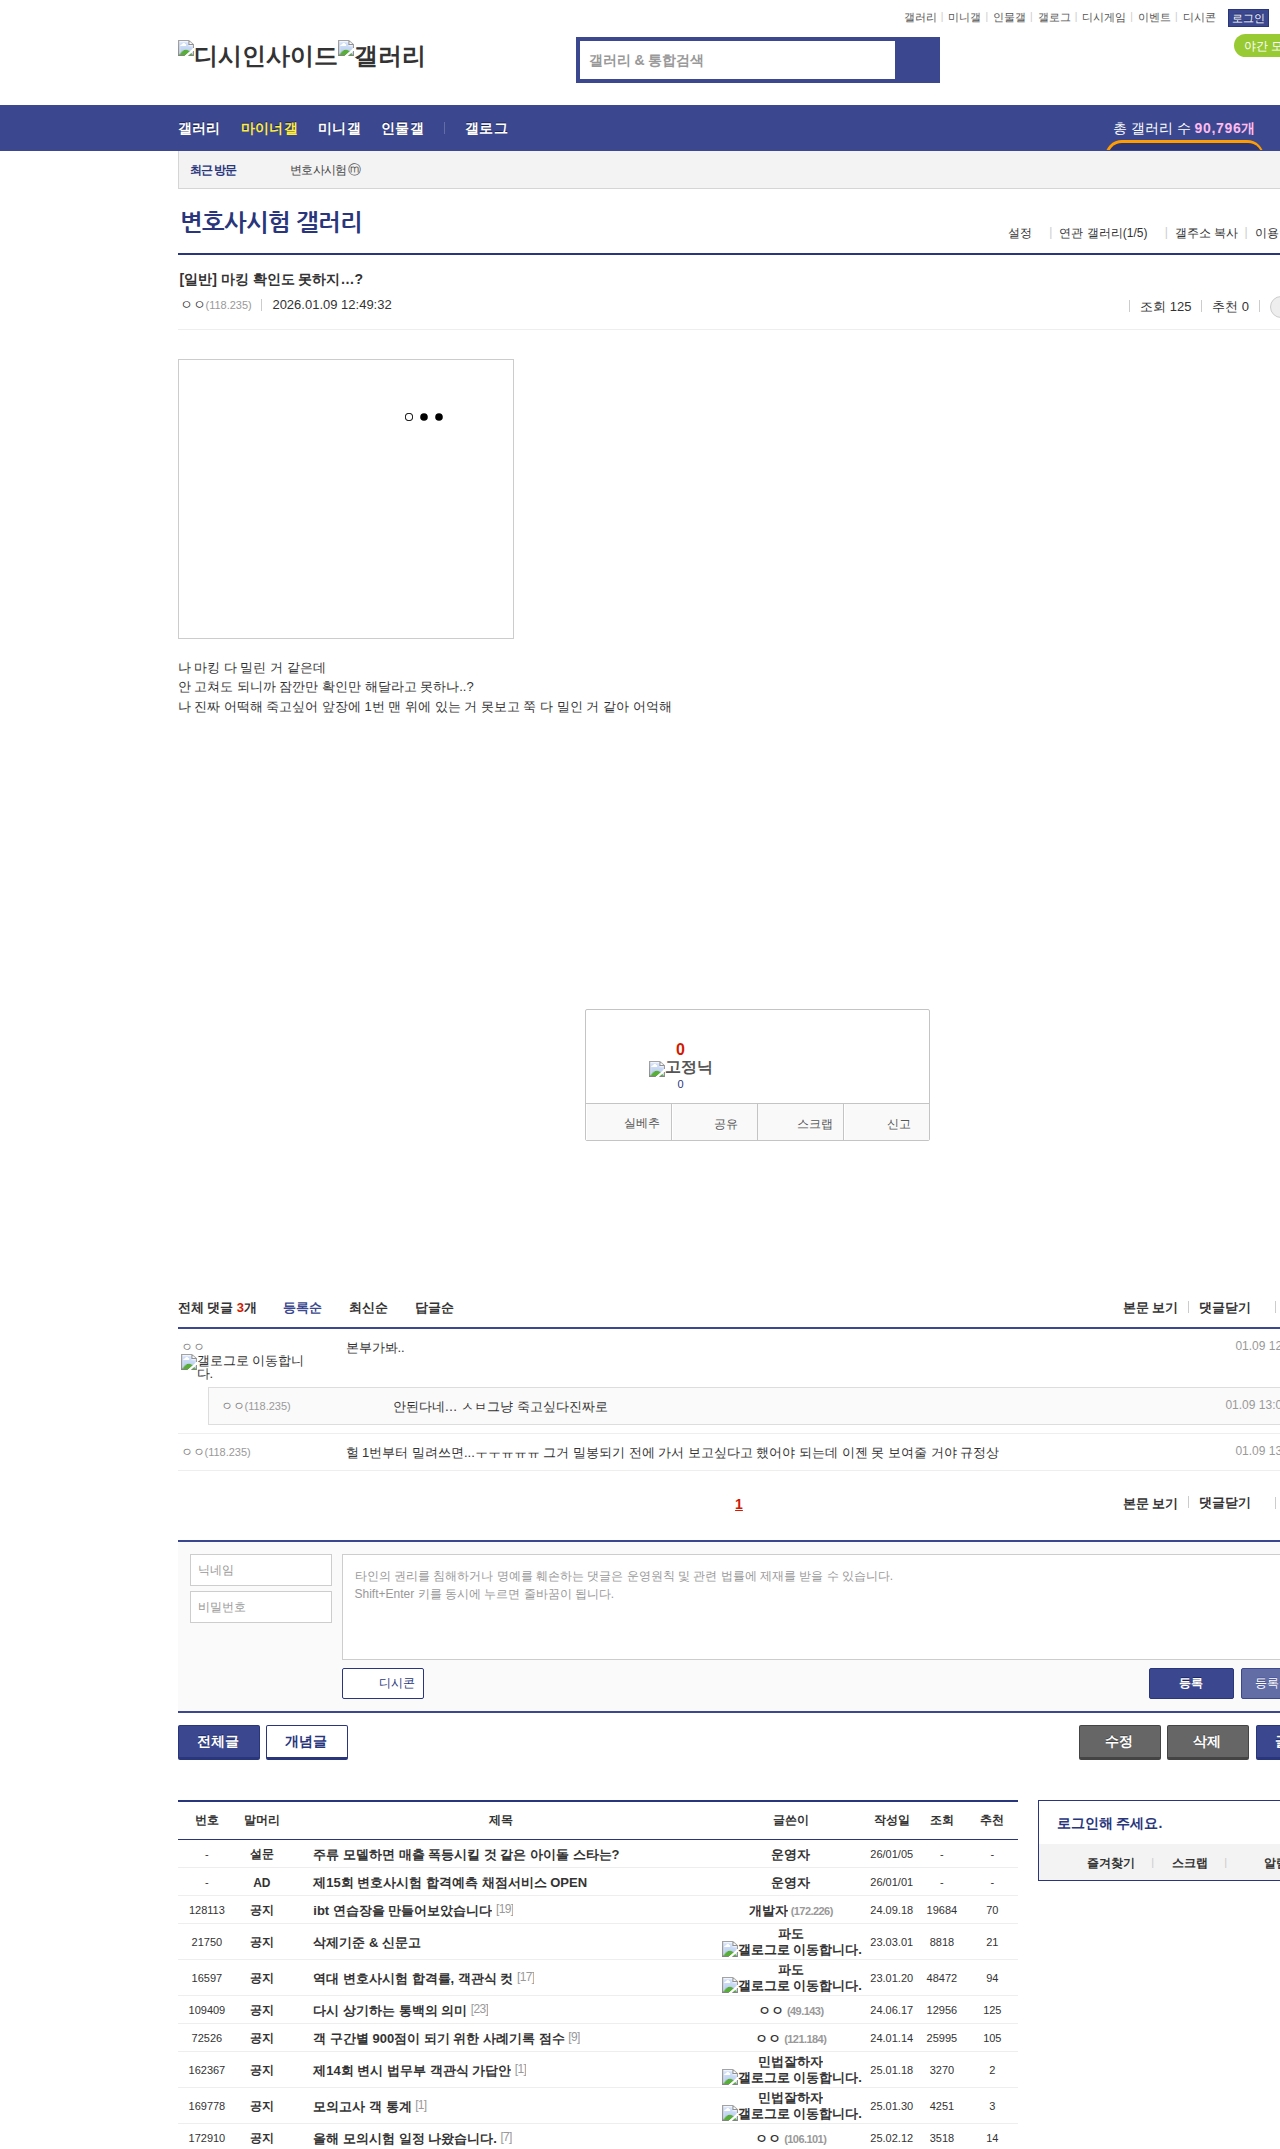Open post 다시 상기하는 통백의 의미
Viewport: 1280px width, 2149px height.
tap(390, 2010)
